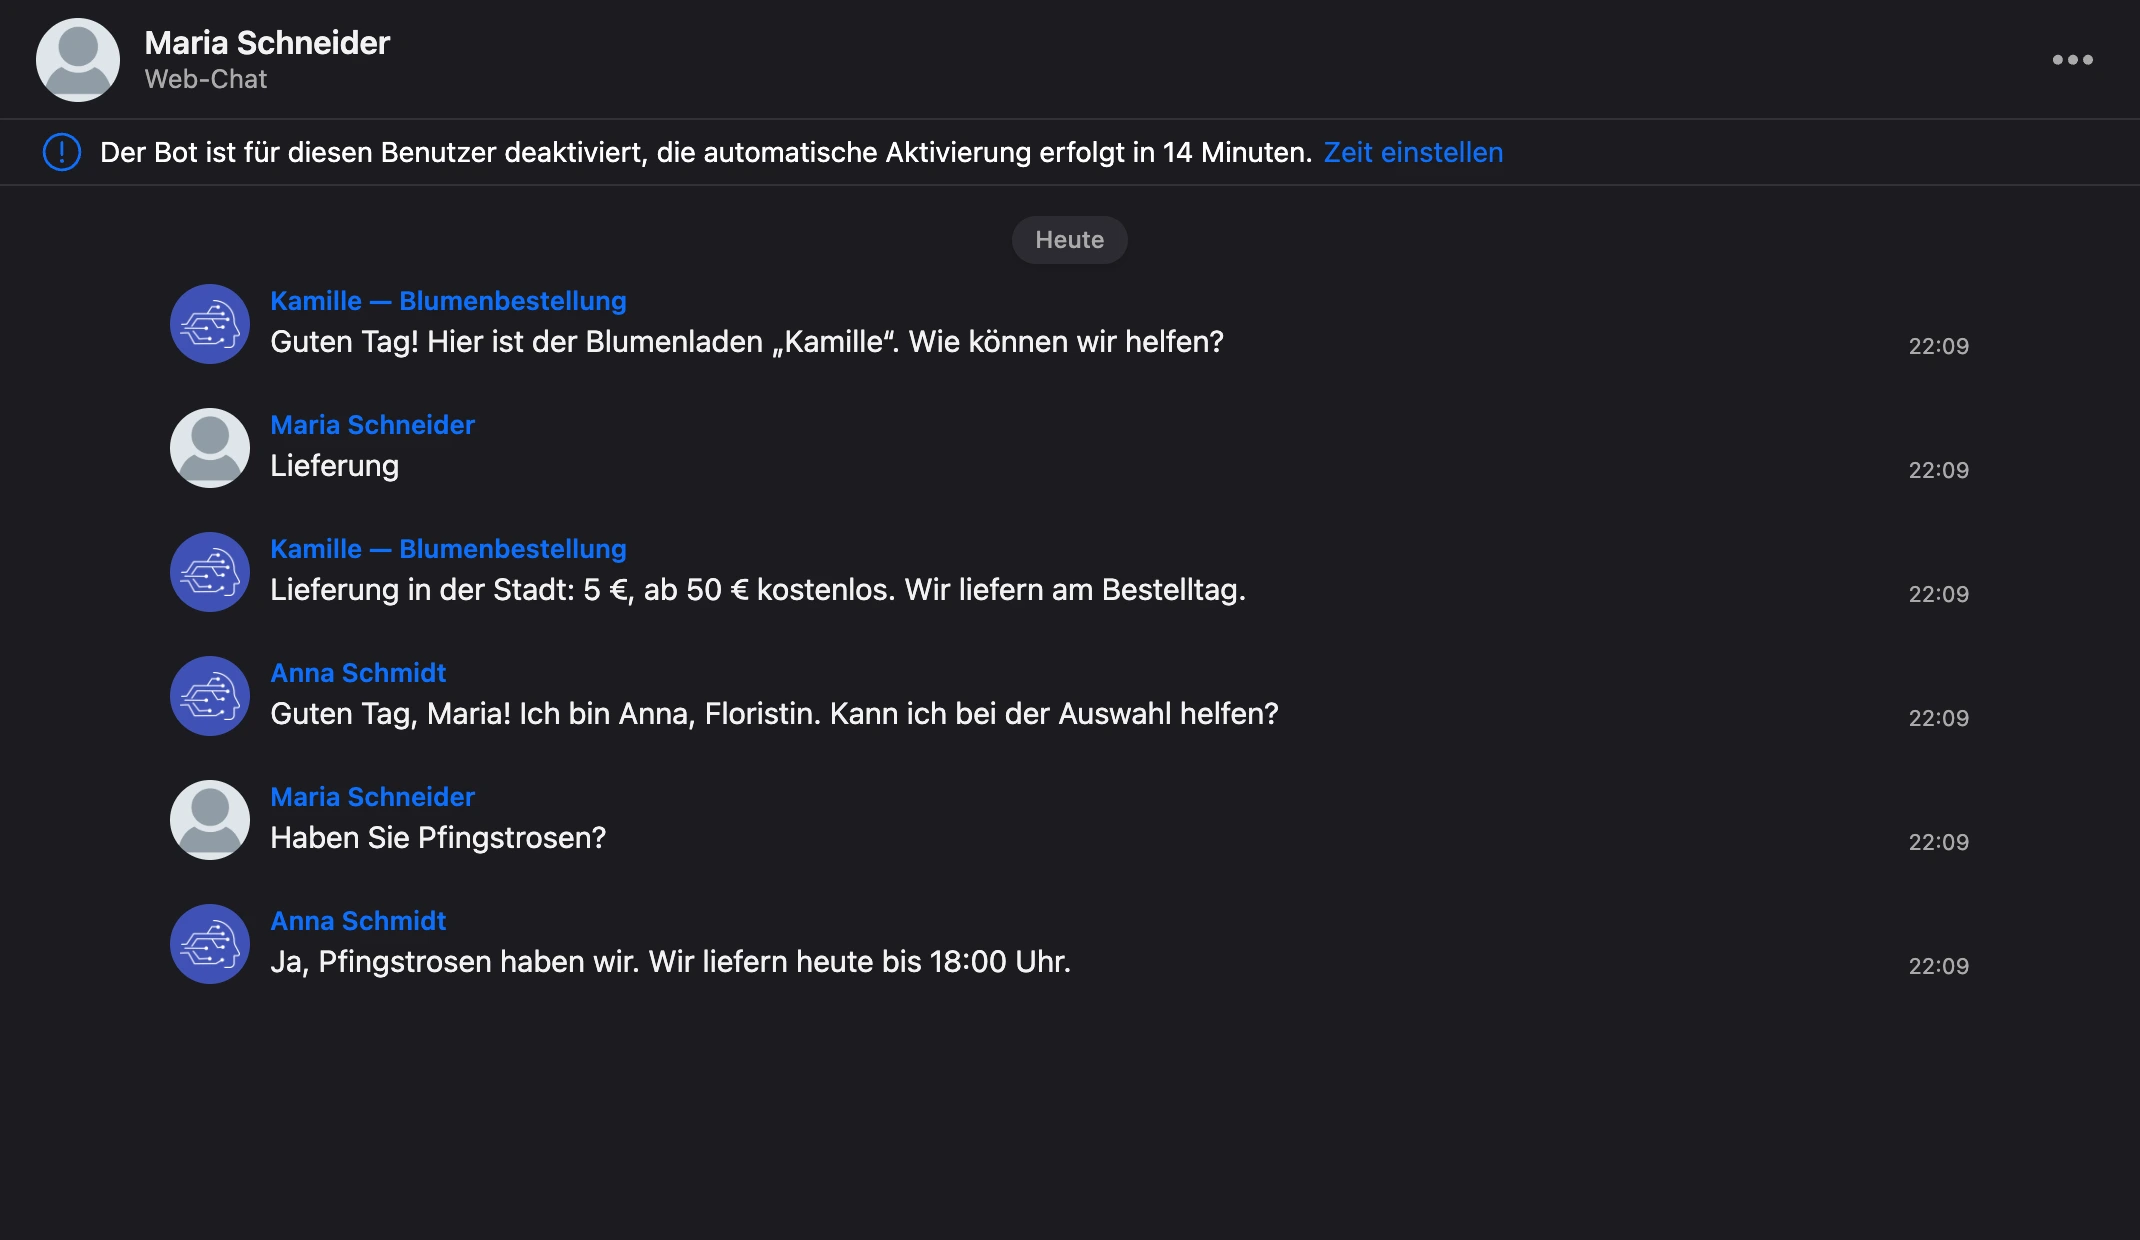Select message 'Ja, Pfingstrosen haben wir'
The image size is (2140, 1240).
(x=670, y=962)
